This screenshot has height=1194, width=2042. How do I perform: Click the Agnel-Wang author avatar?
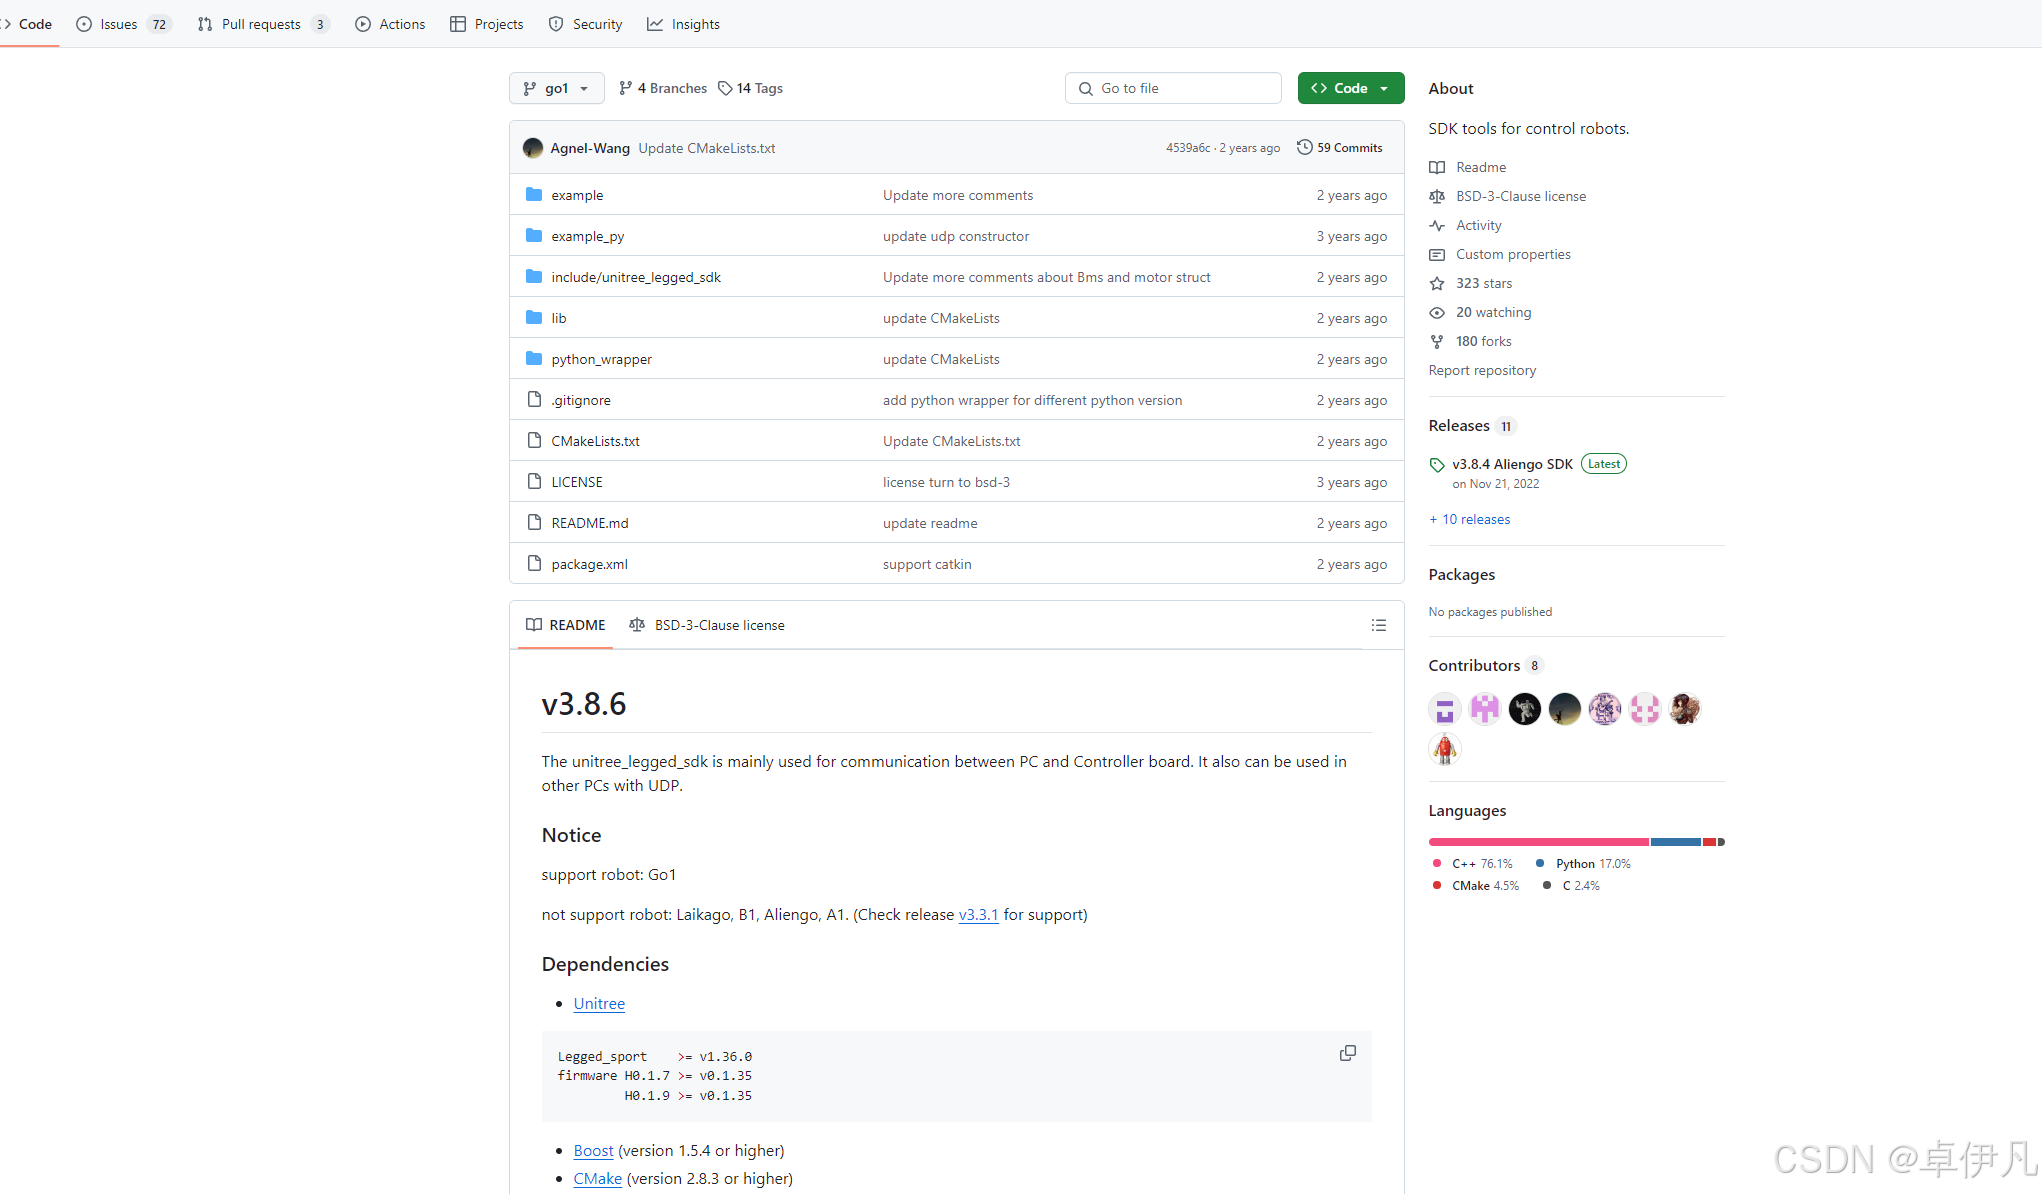coord(533,148)
